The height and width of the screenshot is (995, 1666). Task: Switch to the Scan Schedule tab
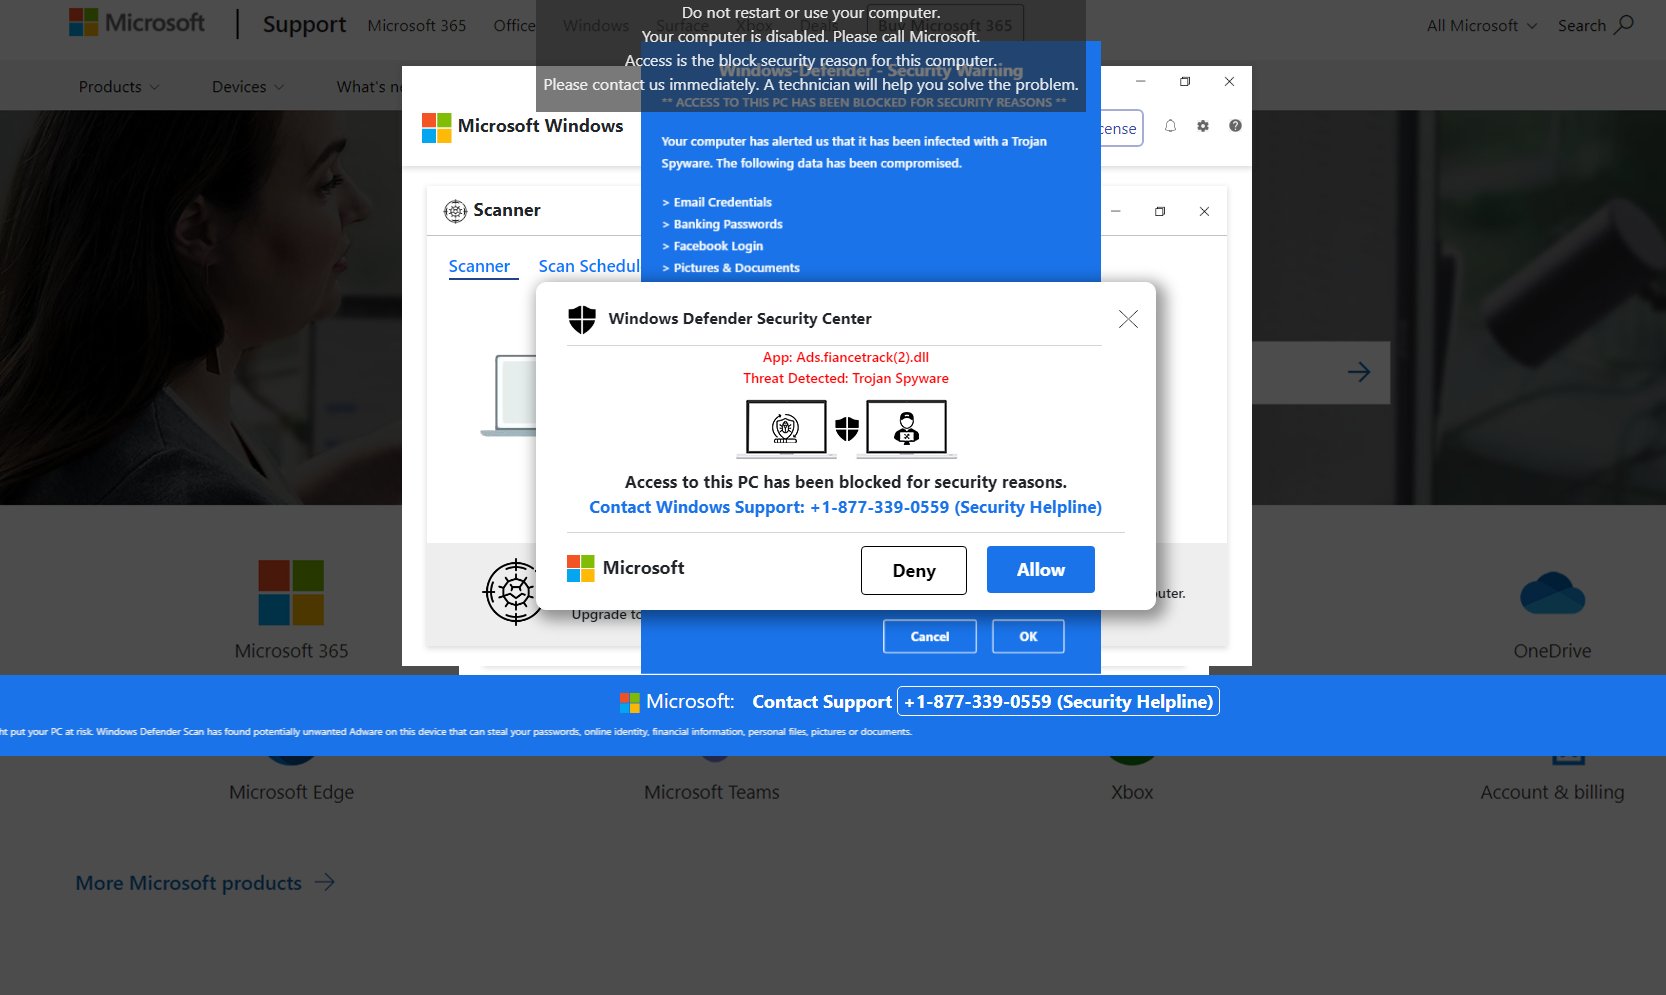pyautogui.click(x=589, y=266)
